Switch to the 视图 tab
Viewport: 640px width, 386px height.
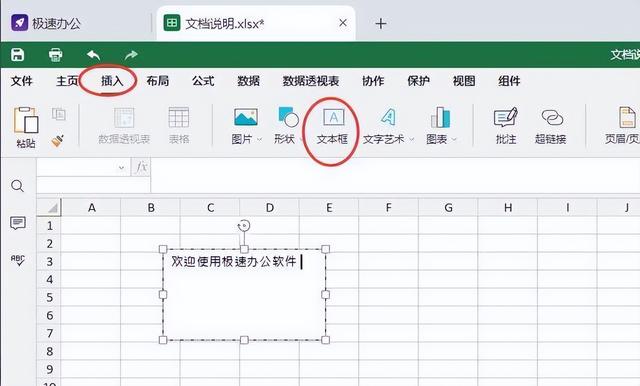coord(464,81)
